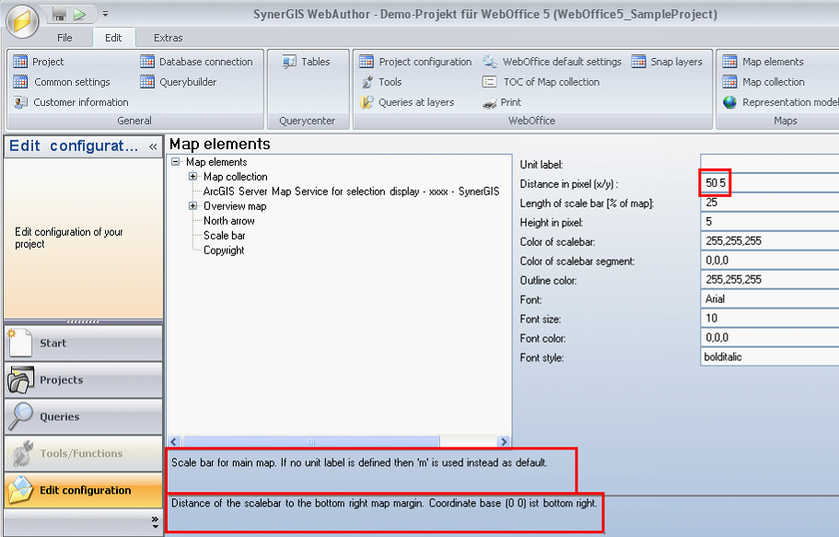This screenshot has width=839, height=537.
Task: Expand the Overview map tree node
Action: click(193, 205)
